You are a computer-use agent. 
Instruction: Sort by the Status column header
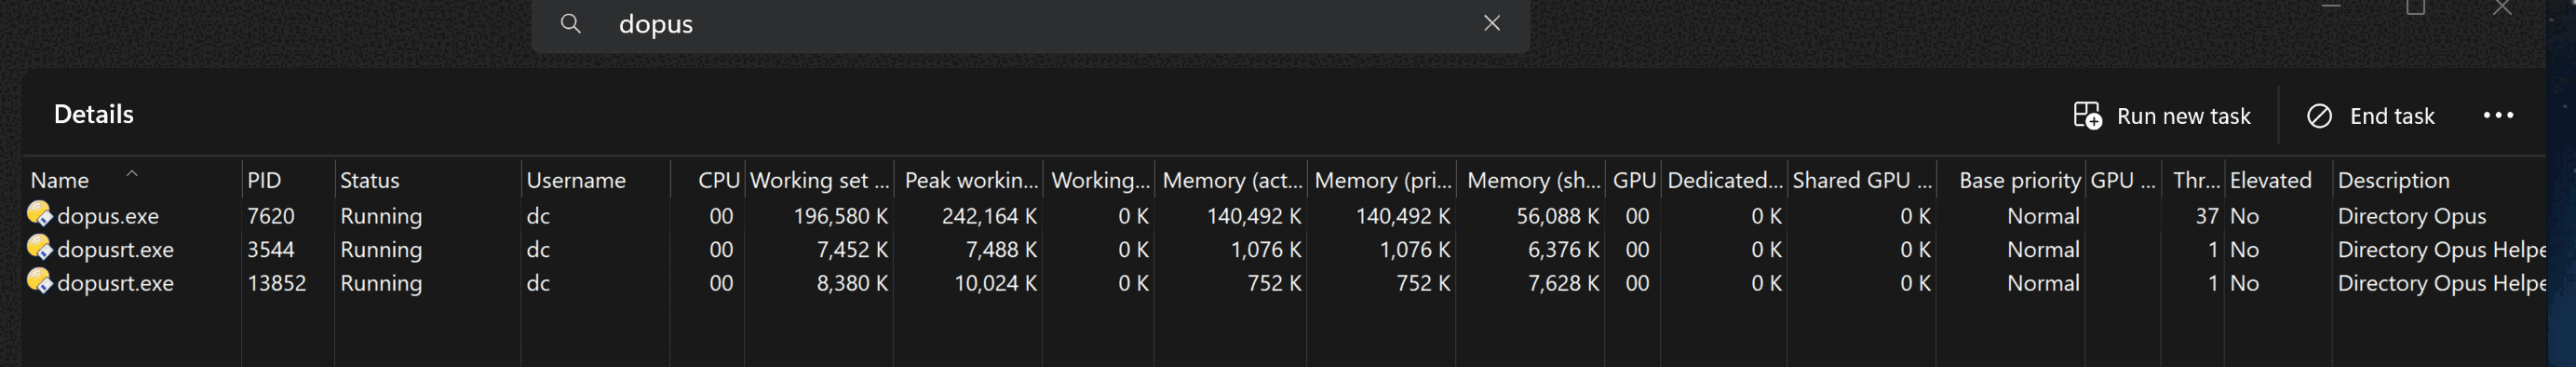(x=369, y=180)
